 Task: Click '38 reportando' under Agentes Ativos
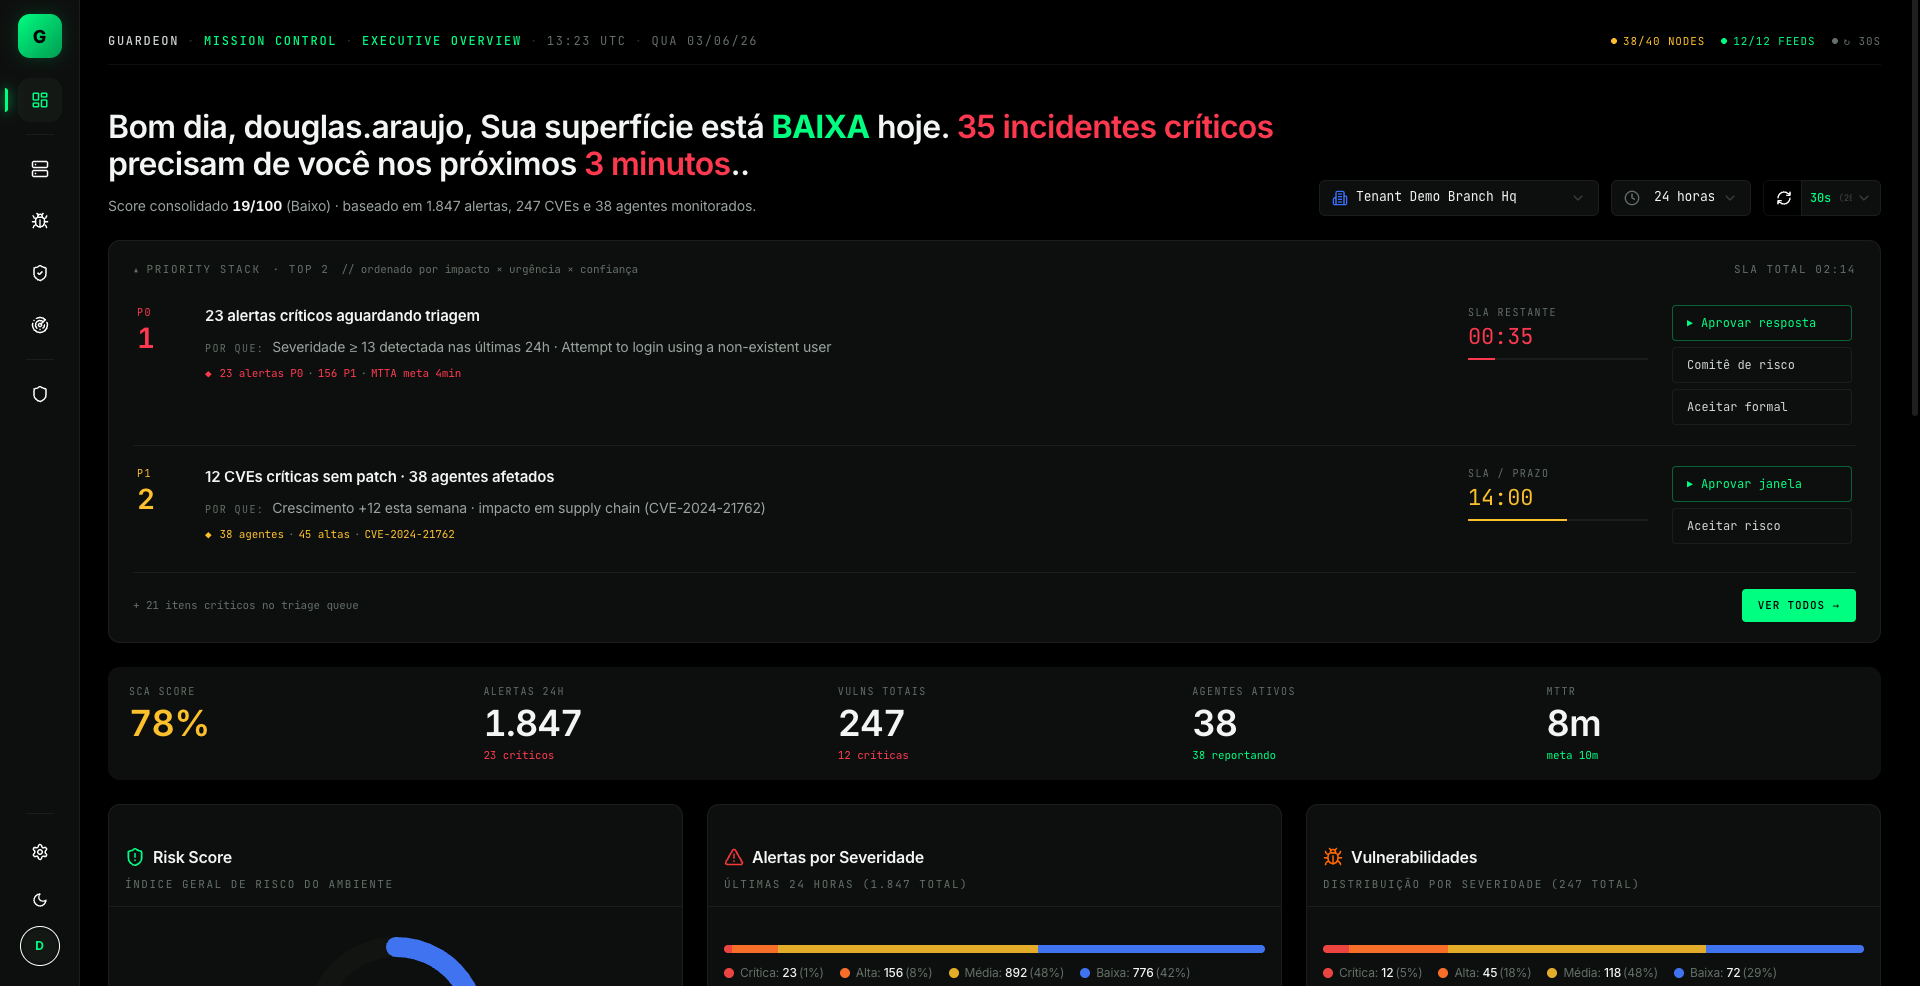tap(1234, 756)
